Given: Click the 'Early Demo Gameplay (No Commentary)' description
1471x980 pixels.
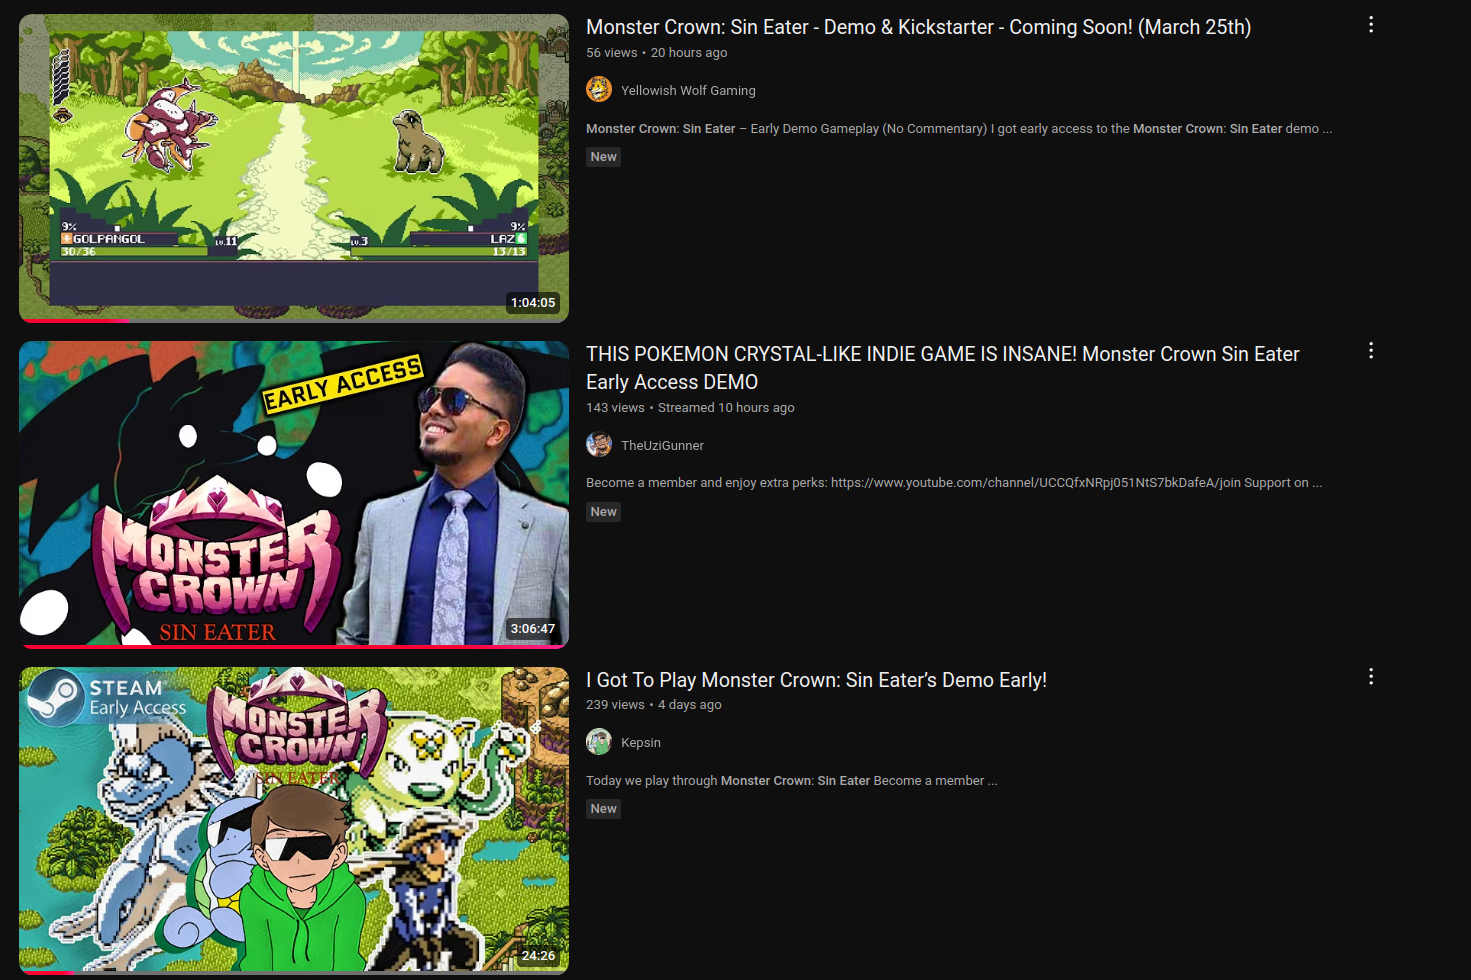Looking at the screenshot, I should [x=959, y=128].
